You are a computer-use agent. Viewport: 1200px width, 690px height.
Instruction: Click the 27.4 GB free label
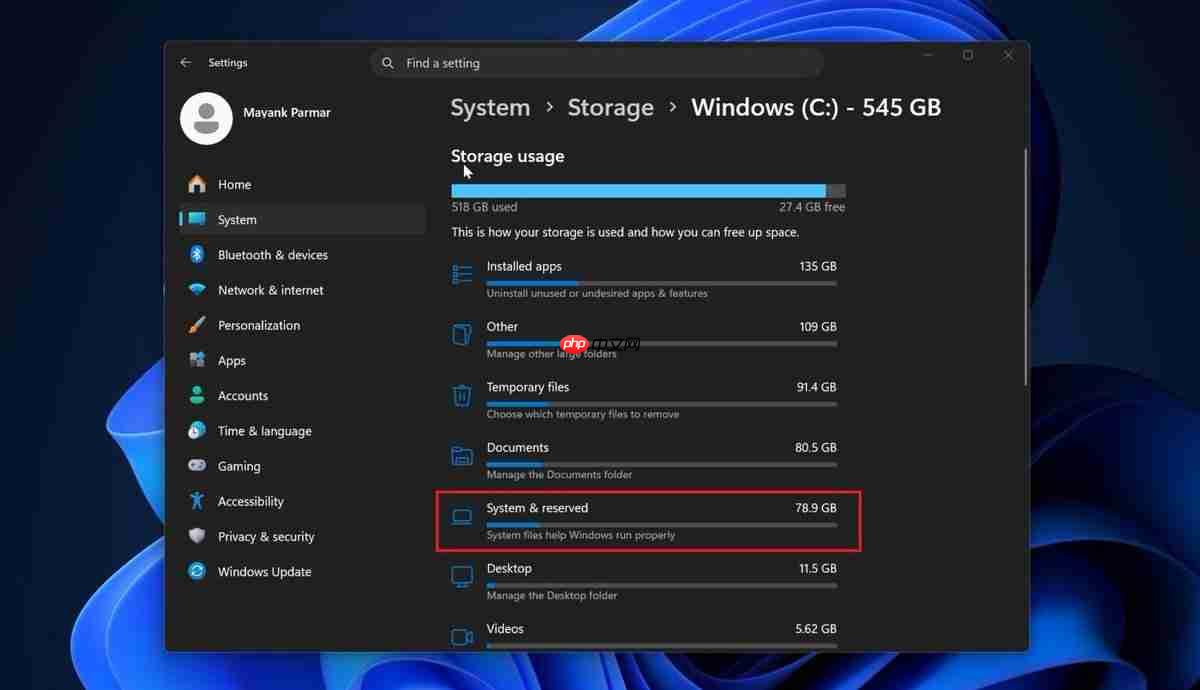(812, 207)
